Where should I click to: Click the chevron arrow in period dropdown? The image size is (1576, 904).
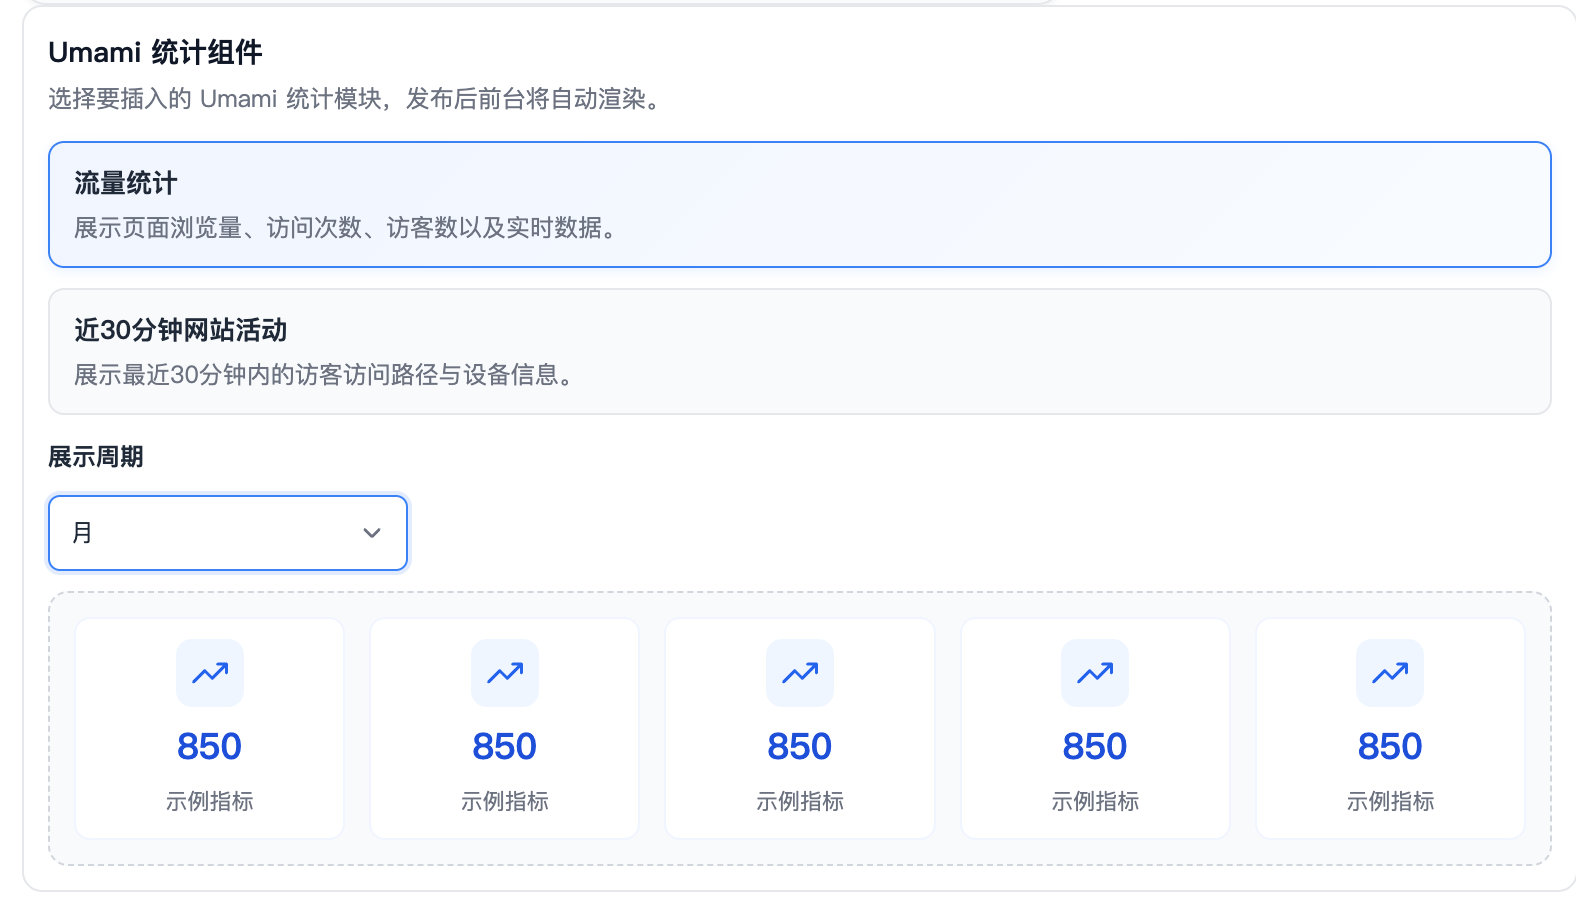pos(372,533)
